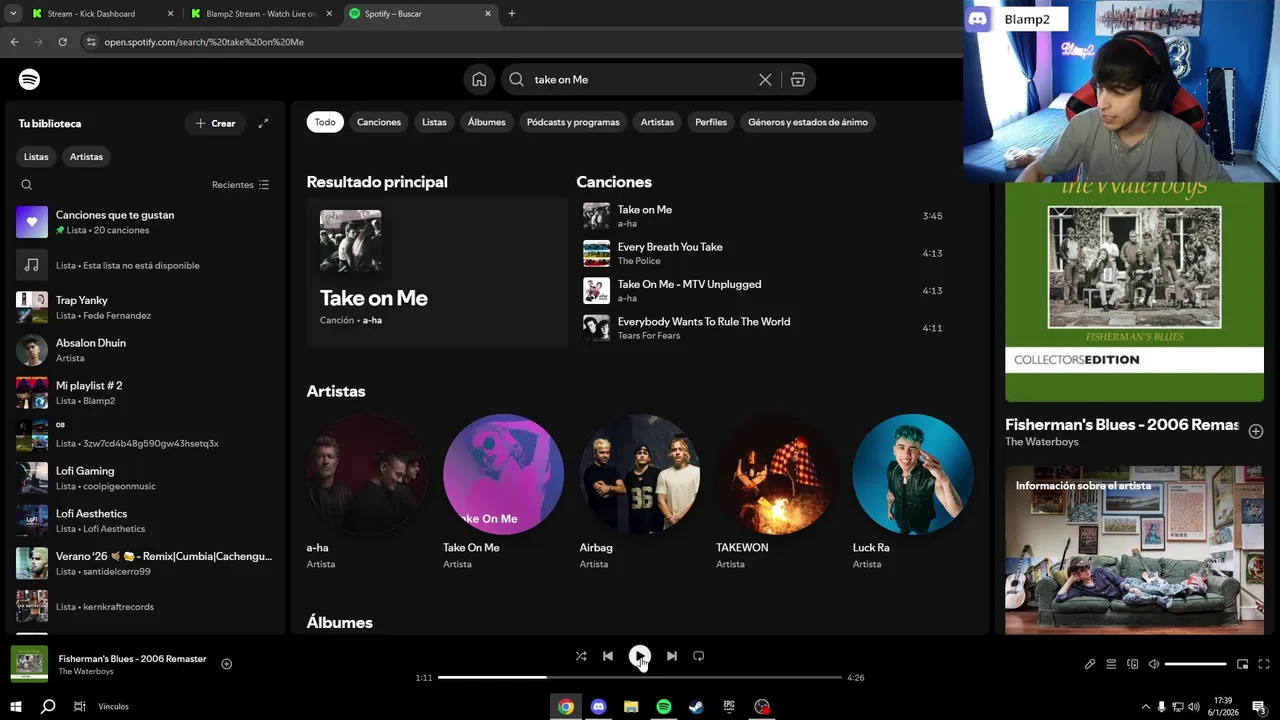
Task: Adjust the volume slider
Action: pos(1196,664)
